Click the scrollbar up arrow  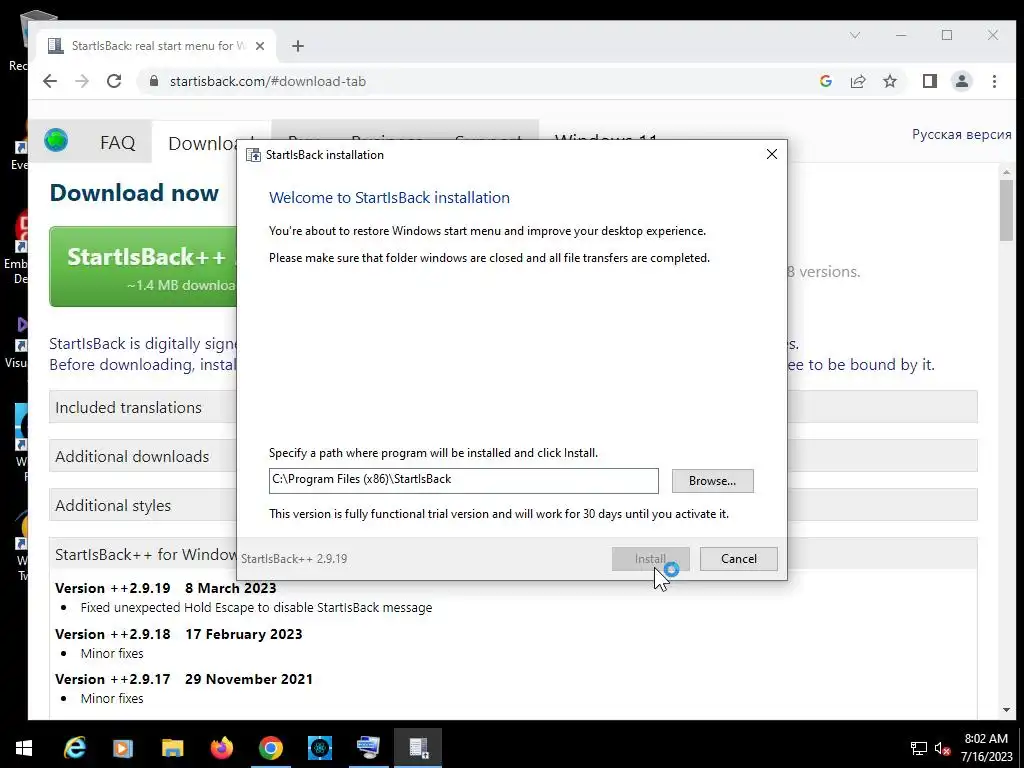click(x=1006, y=172)
